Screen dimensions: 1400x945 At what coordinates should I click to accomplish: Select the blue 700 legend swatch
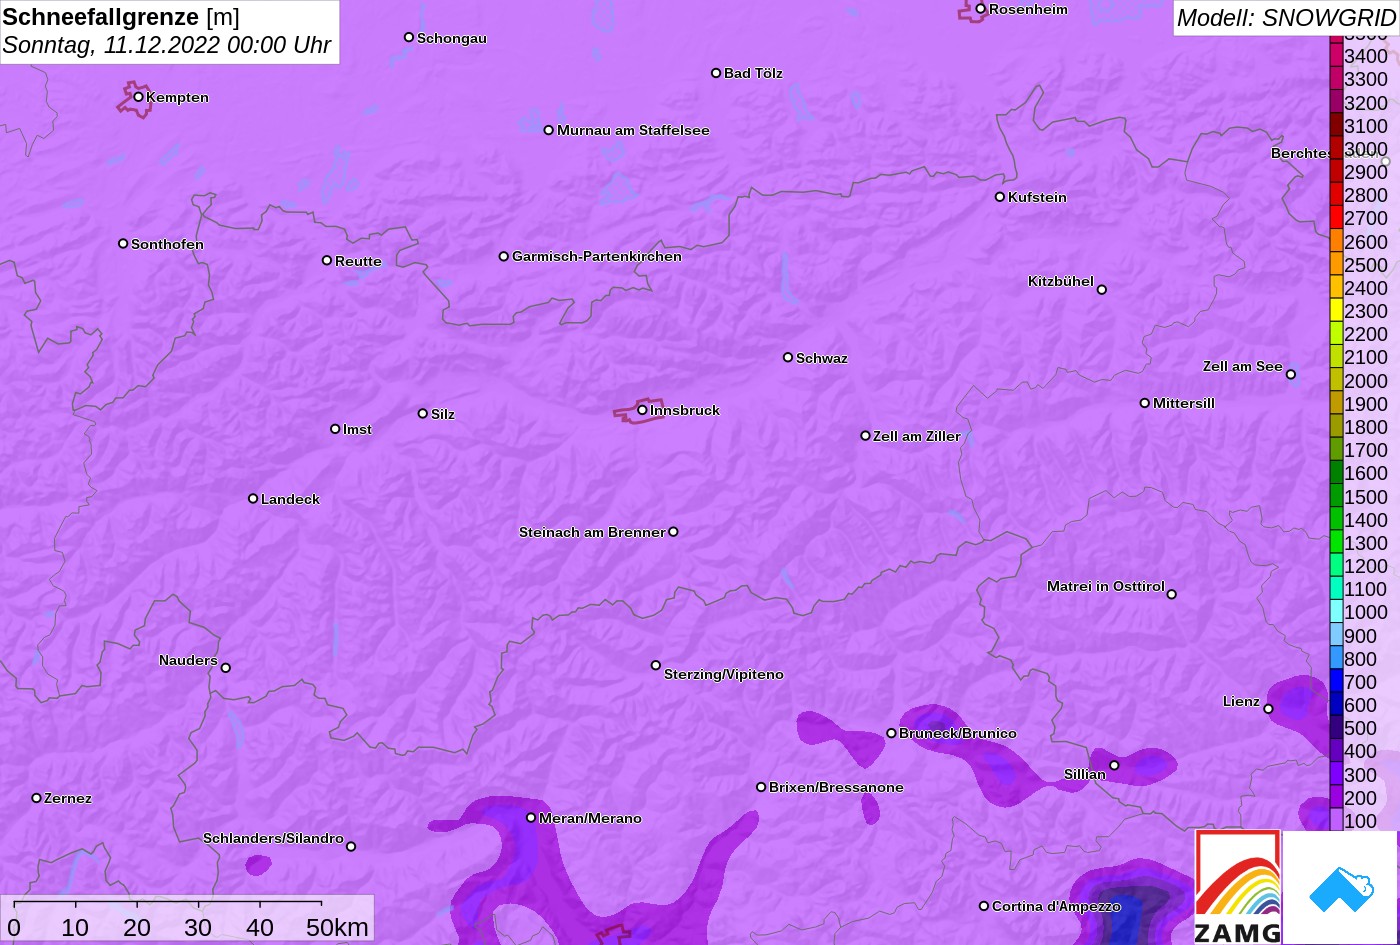(1336, 682)
